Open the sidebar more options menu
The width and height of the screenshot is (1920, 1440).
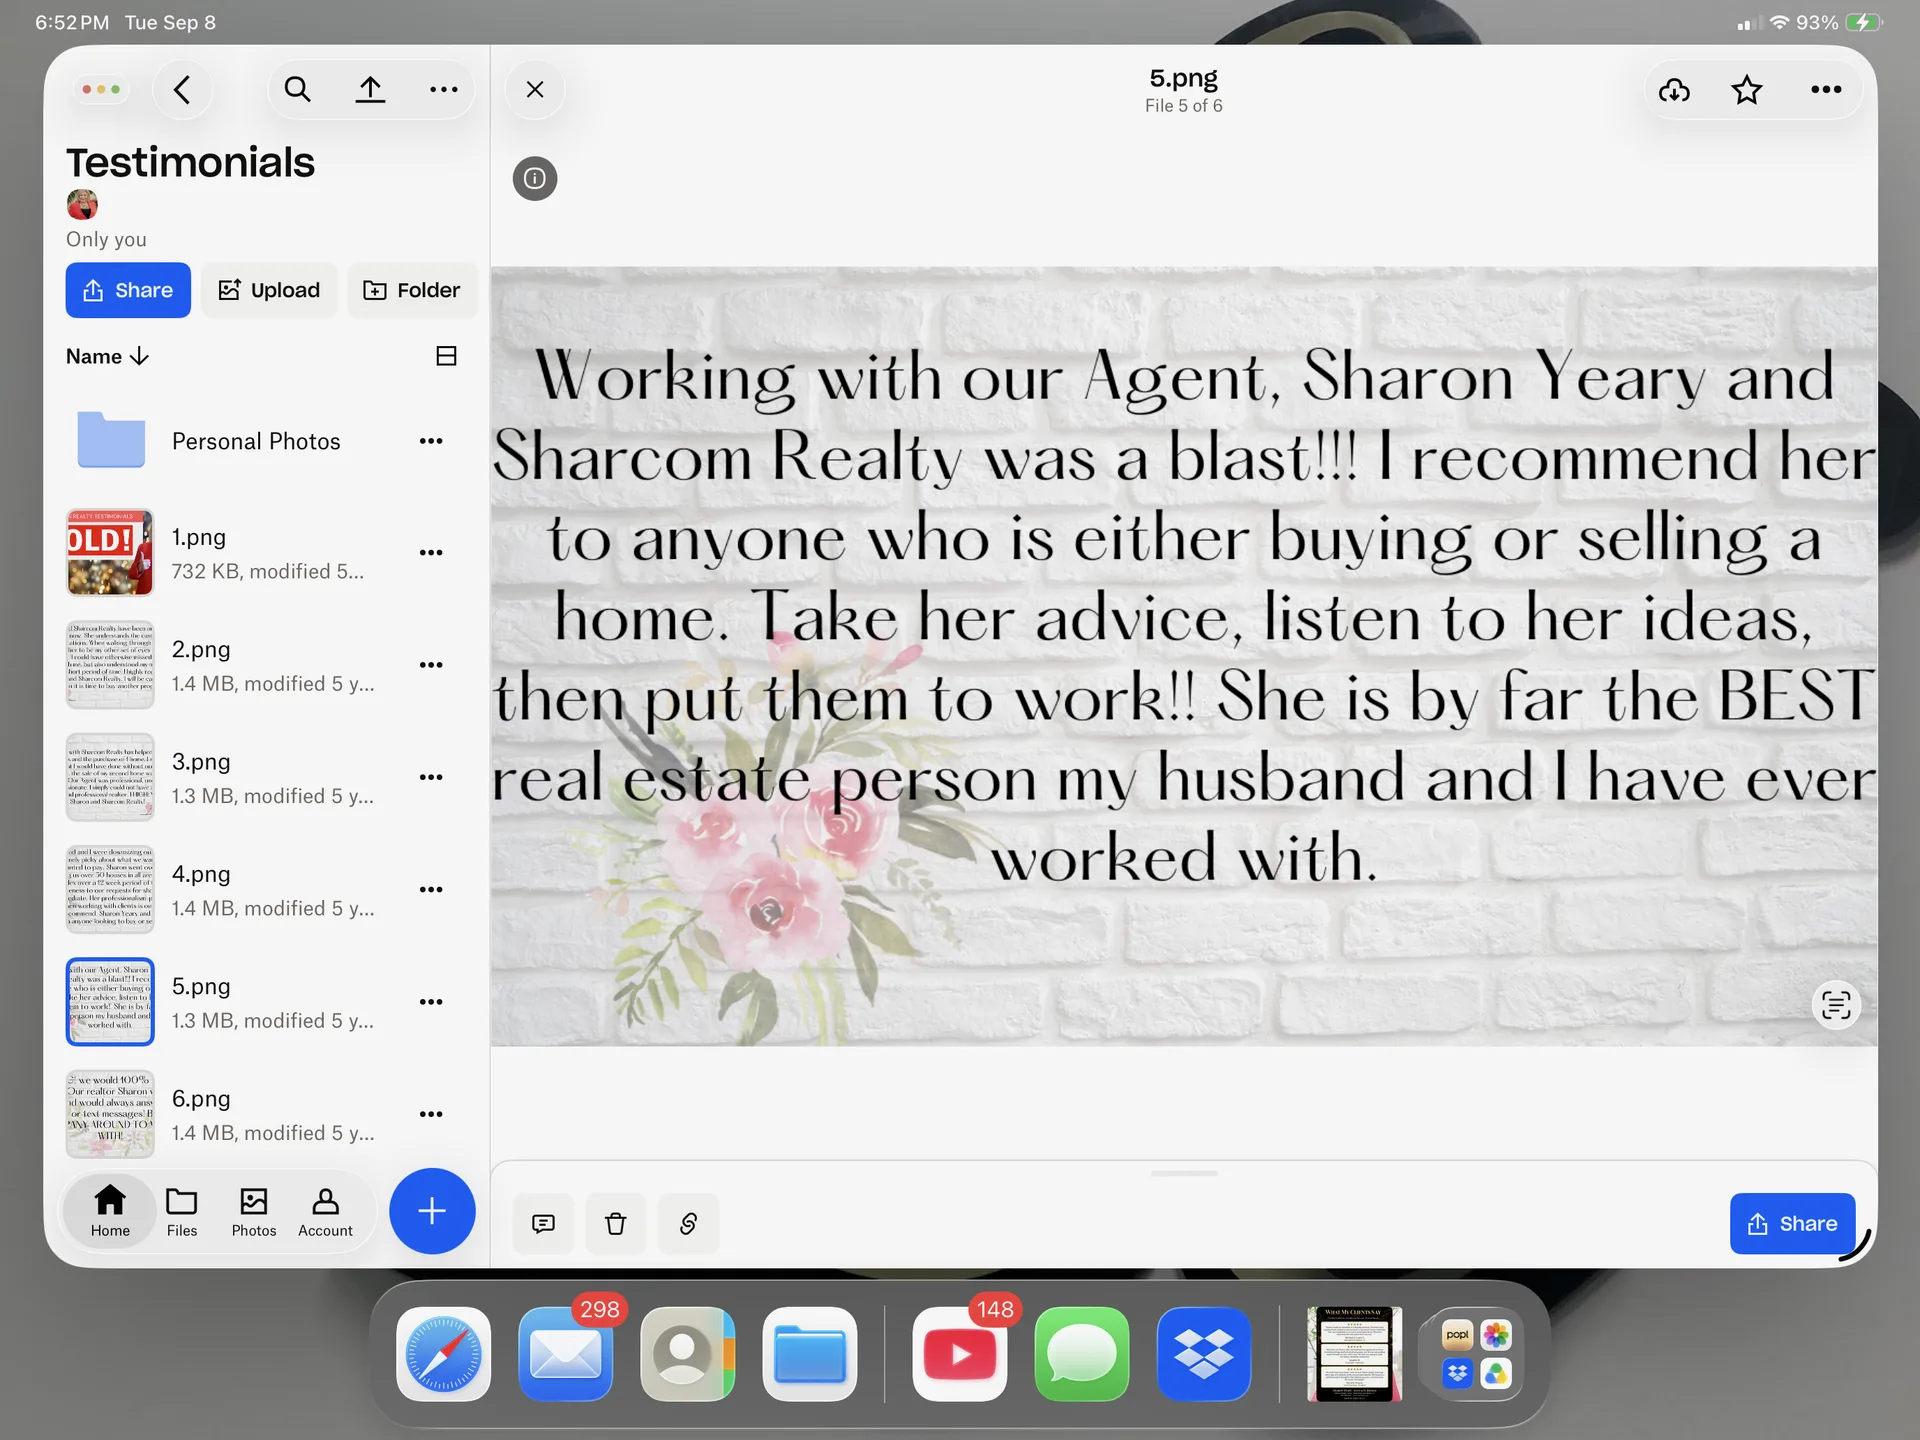pyautogui.click(x=443, y=90)
